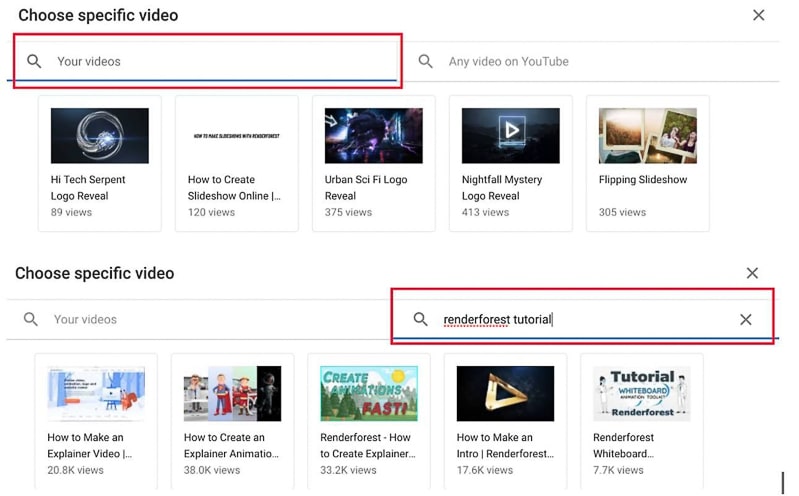Click the '375 views' count
This screenshot has height=496, width=799.
pos(349,213)
